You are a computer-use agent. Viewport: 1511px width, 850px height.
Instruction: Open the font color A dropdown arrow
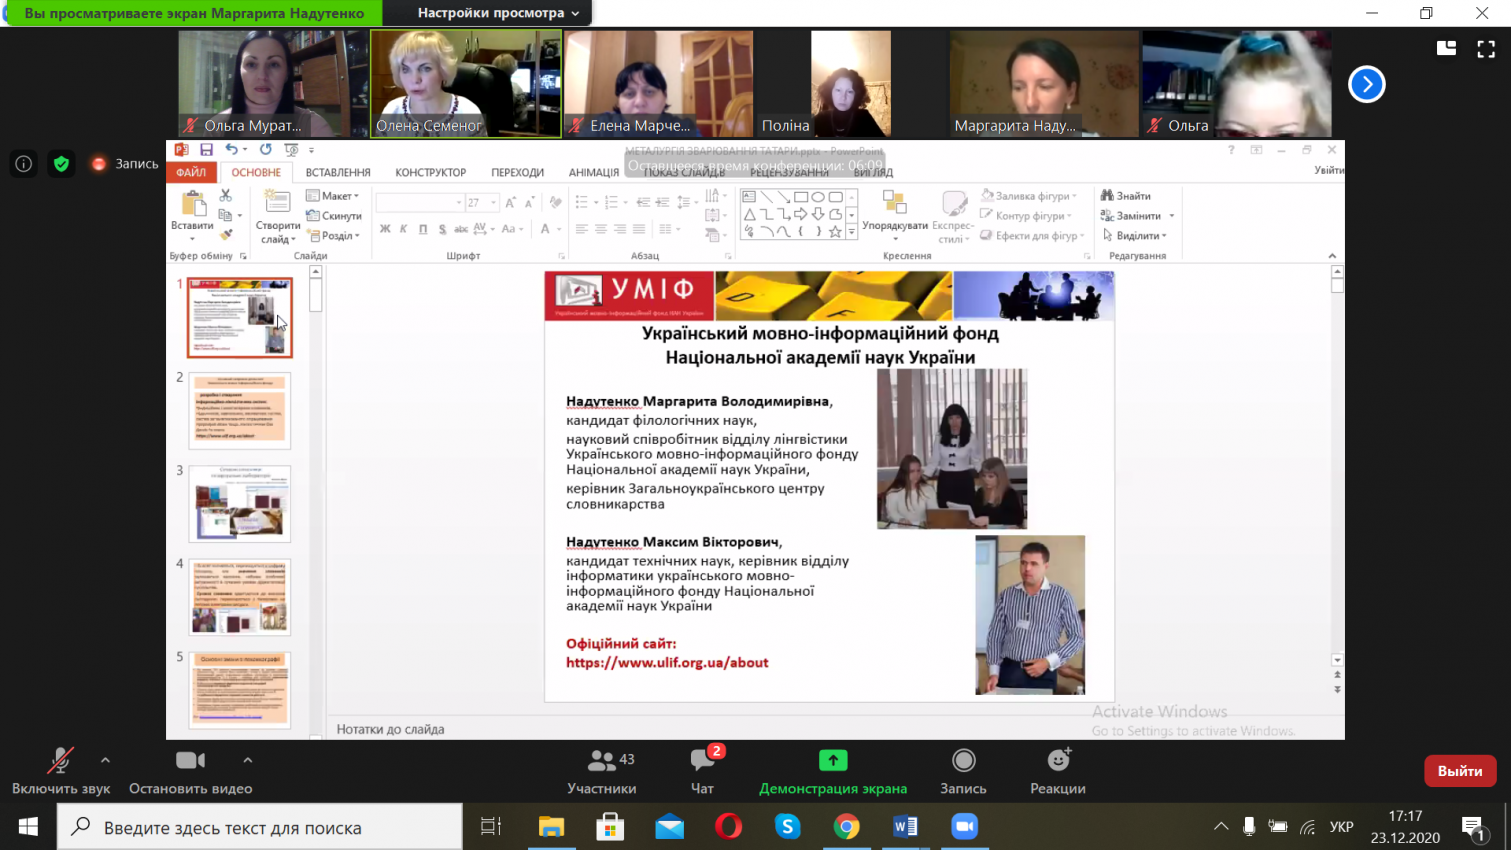pyautogui.click(x=558, y=229)
